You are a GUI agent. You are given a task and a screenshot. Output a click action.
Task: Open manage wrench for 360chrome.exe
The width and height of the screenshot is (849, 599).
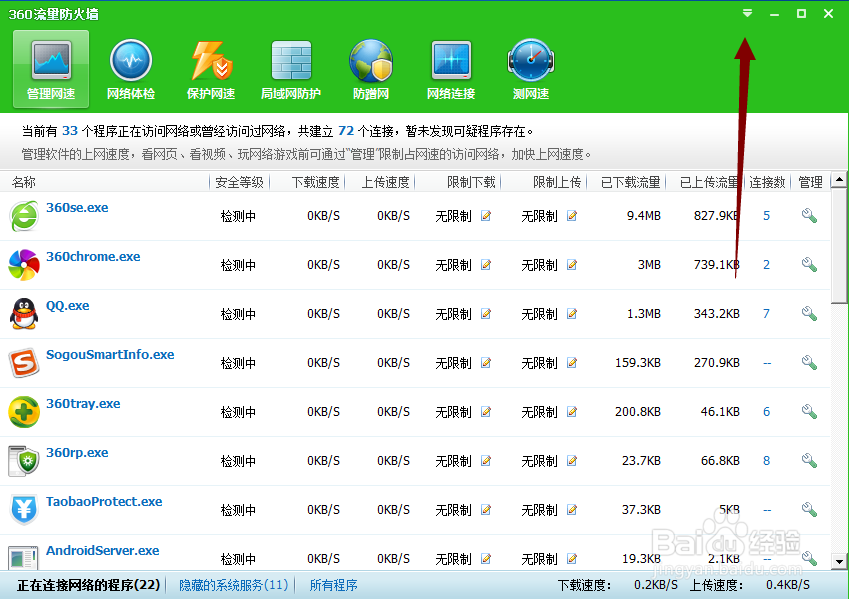tap(809, 265)
